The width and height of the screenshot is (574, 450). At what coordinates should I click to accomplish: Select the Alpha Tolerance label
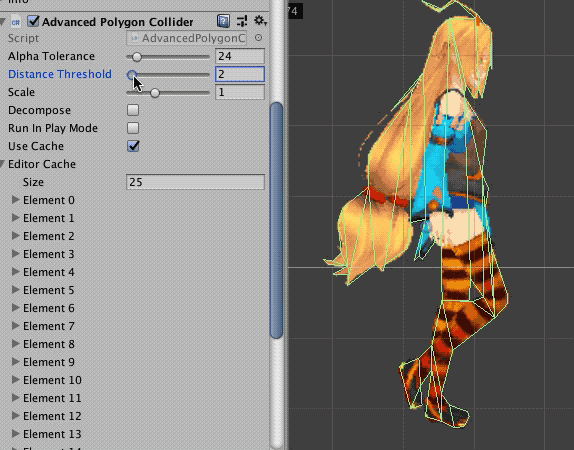click(x=51, y=56)
